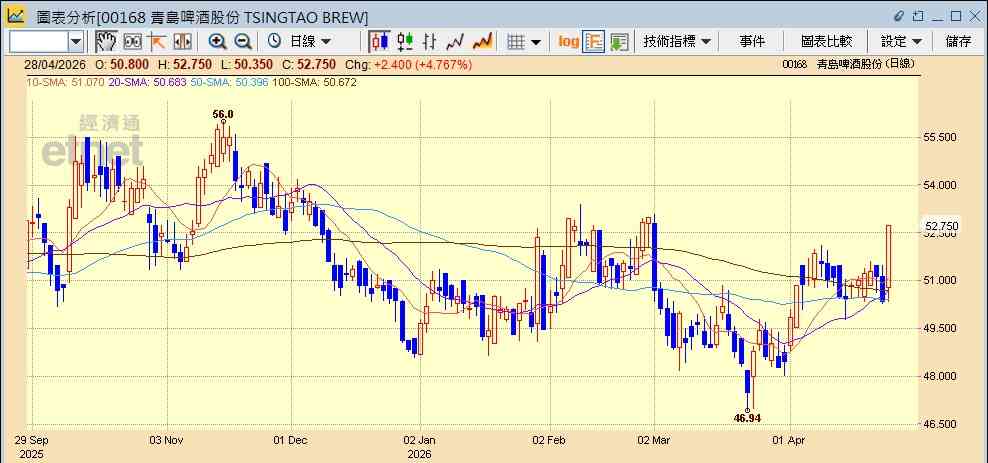Switch to line chart type
The width and height of the screenshot is (988, 463).
(x=455, y=42)
